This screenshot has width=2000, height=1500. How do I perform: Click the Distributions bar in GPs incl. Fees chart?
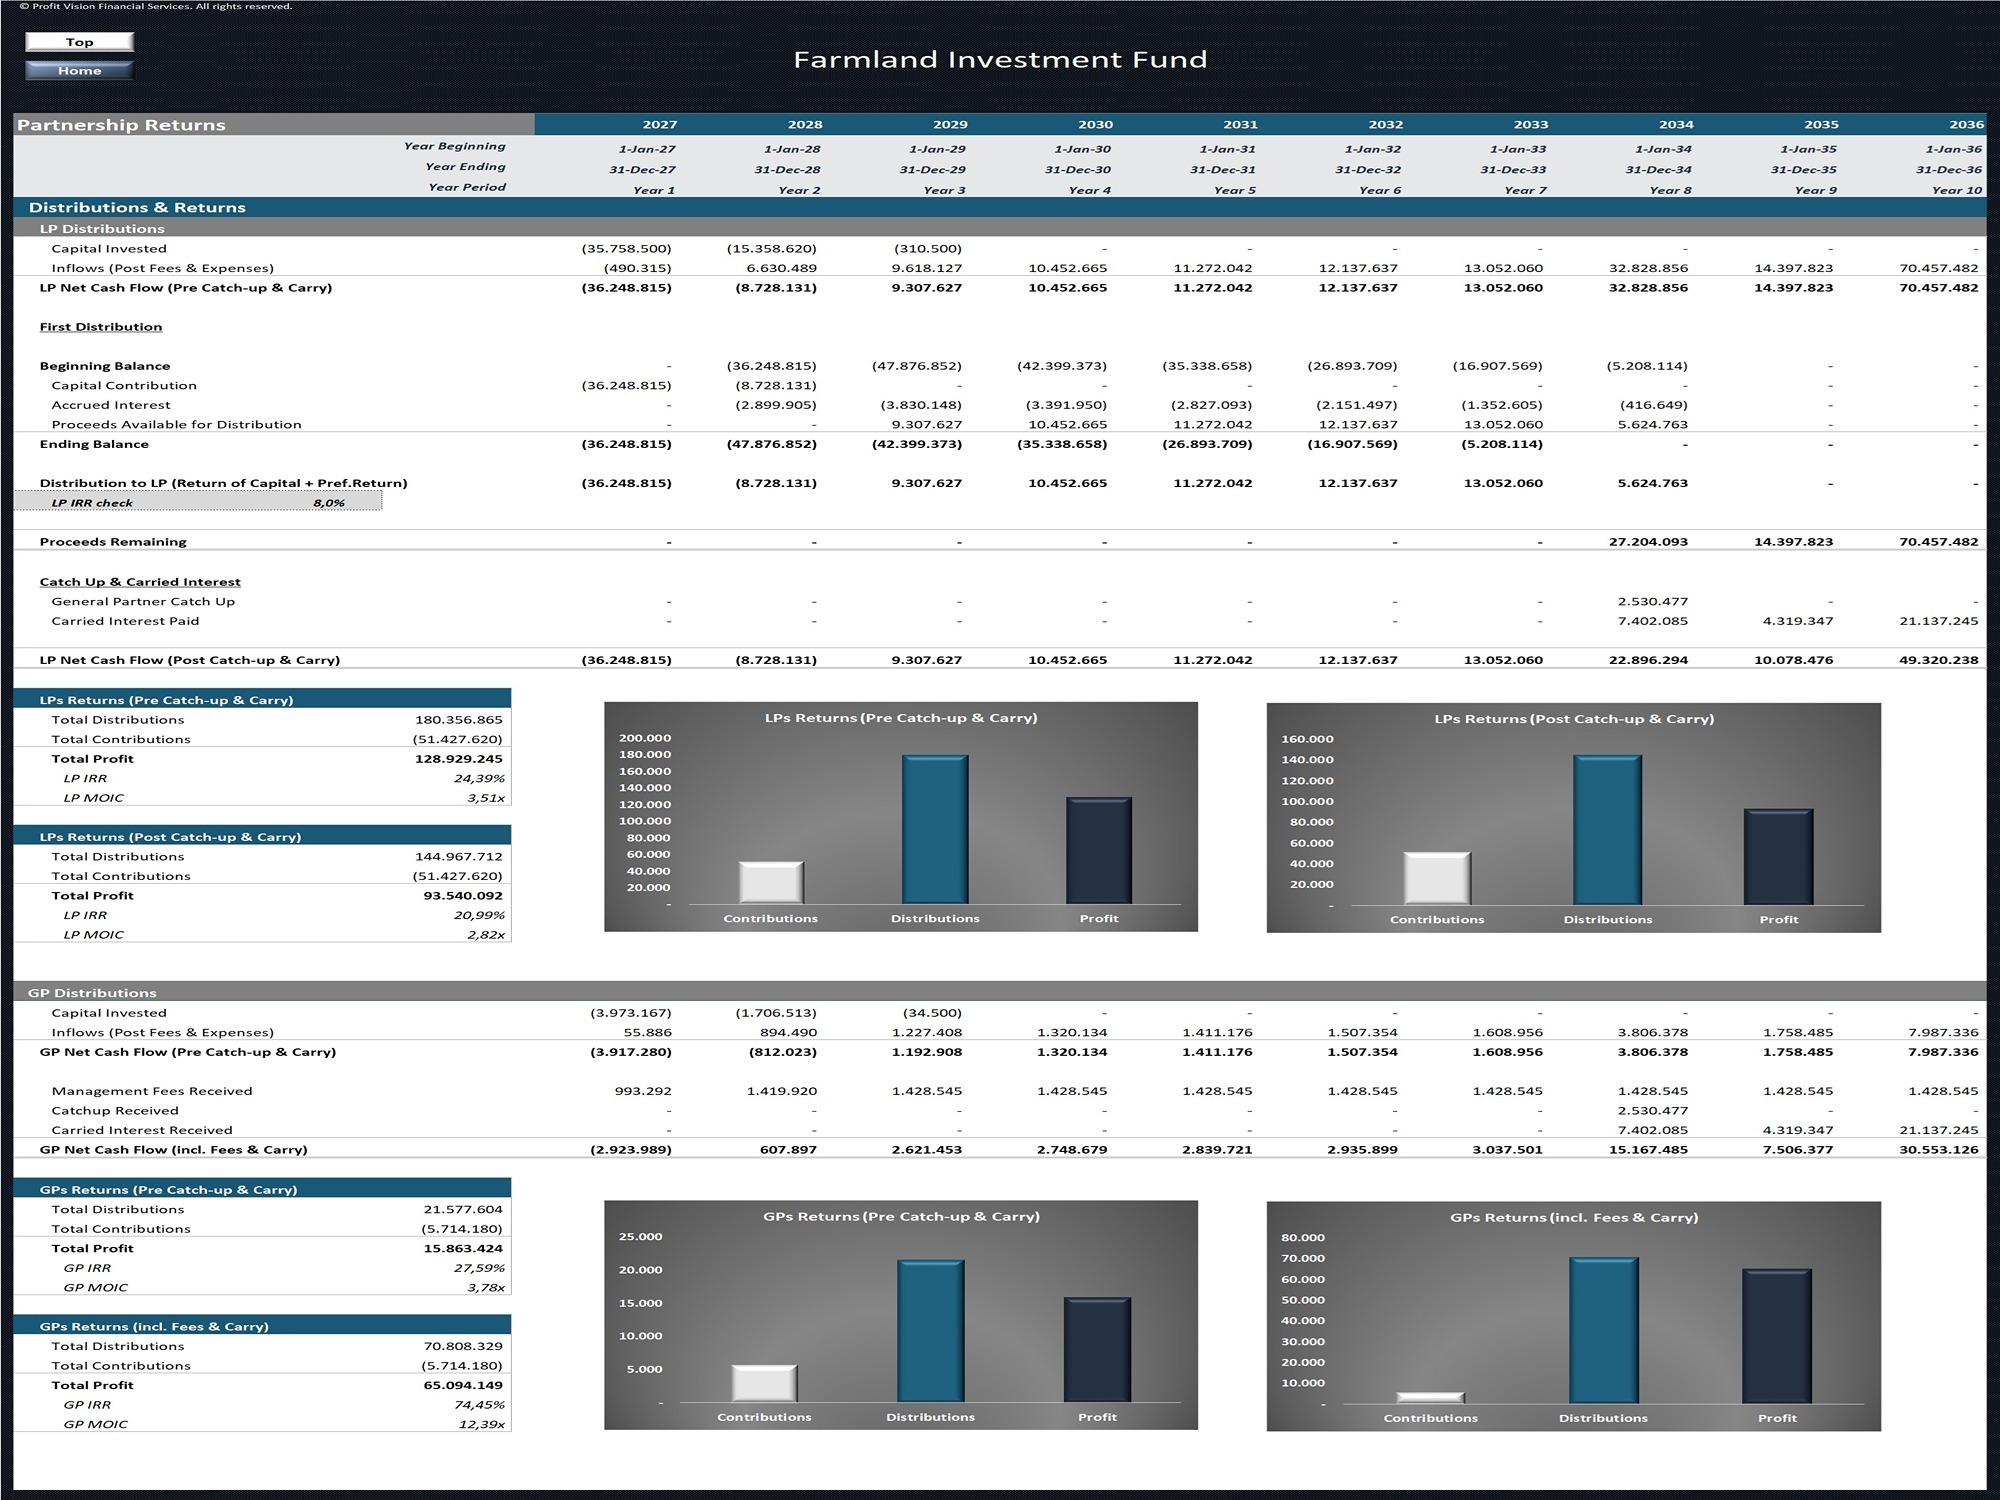[1604, 1330]
